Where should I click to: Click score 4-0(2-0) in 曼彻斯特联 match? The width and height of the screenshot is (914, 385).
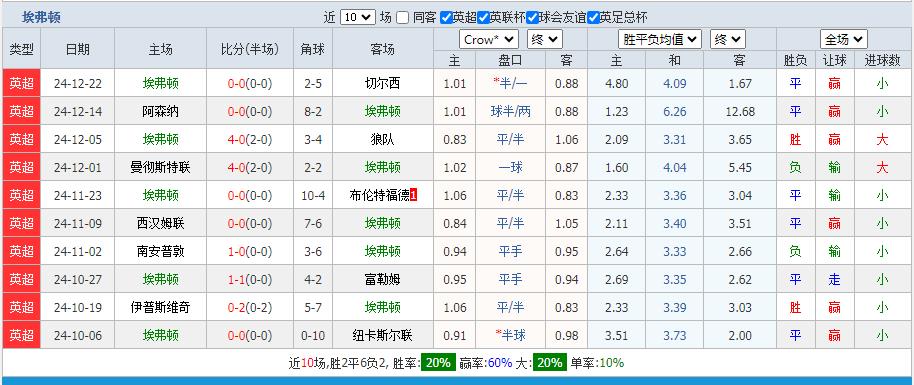click(250, 167)
